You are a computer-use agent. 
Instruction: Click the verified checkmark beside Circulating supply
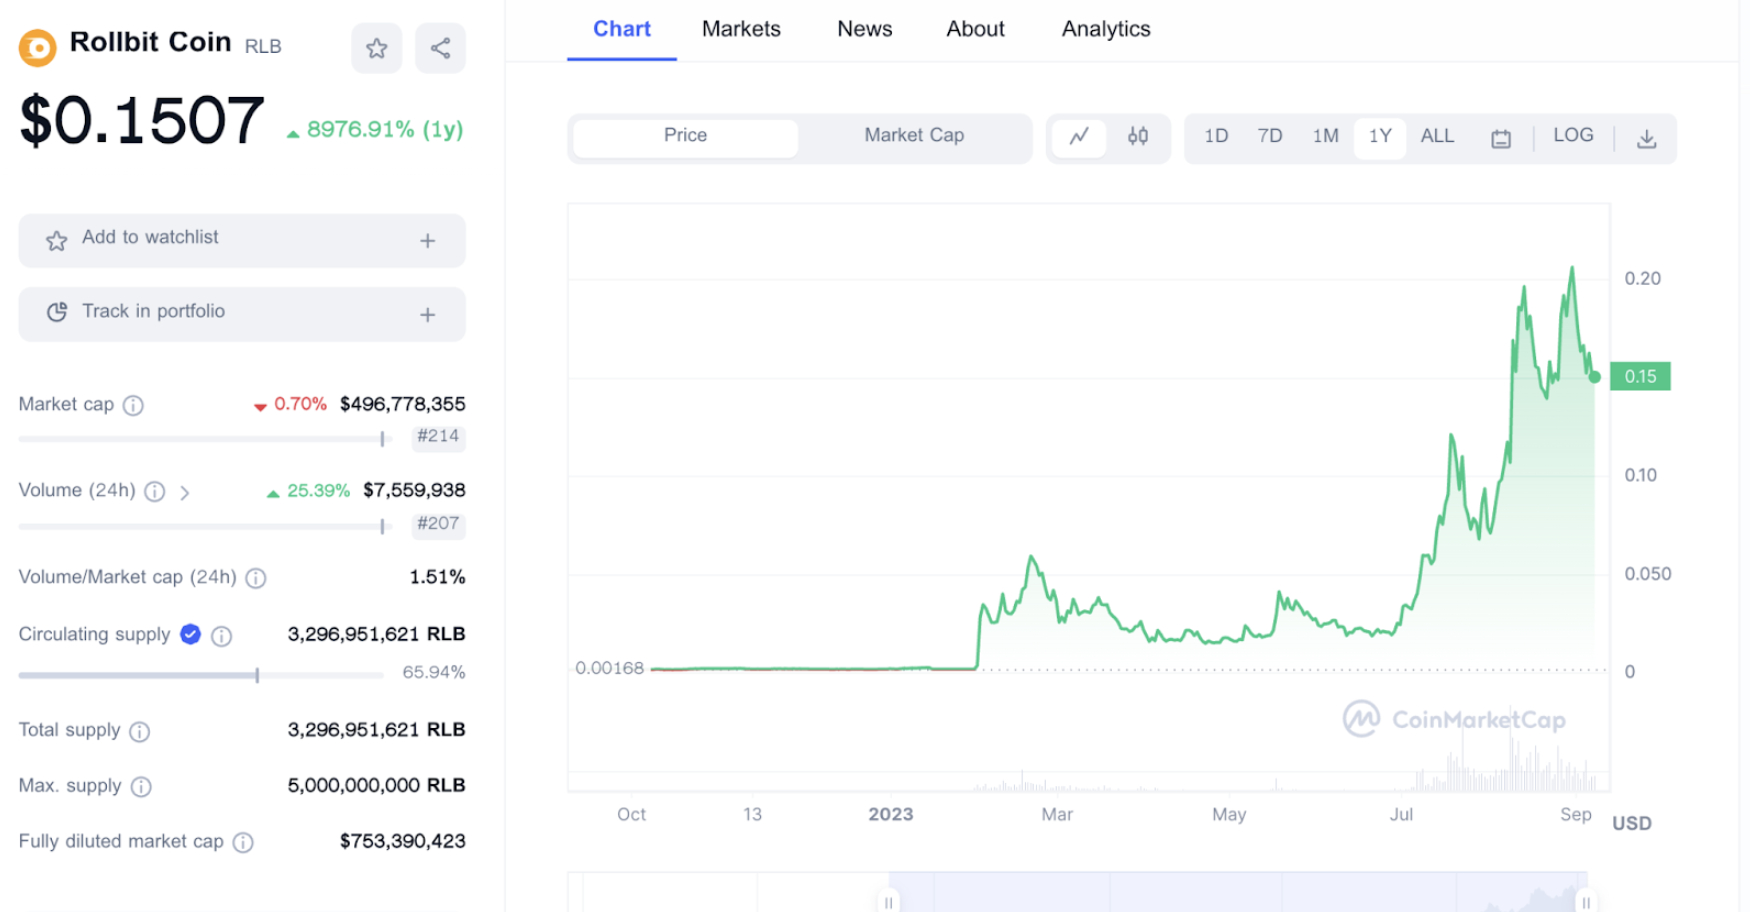[190, 634]
